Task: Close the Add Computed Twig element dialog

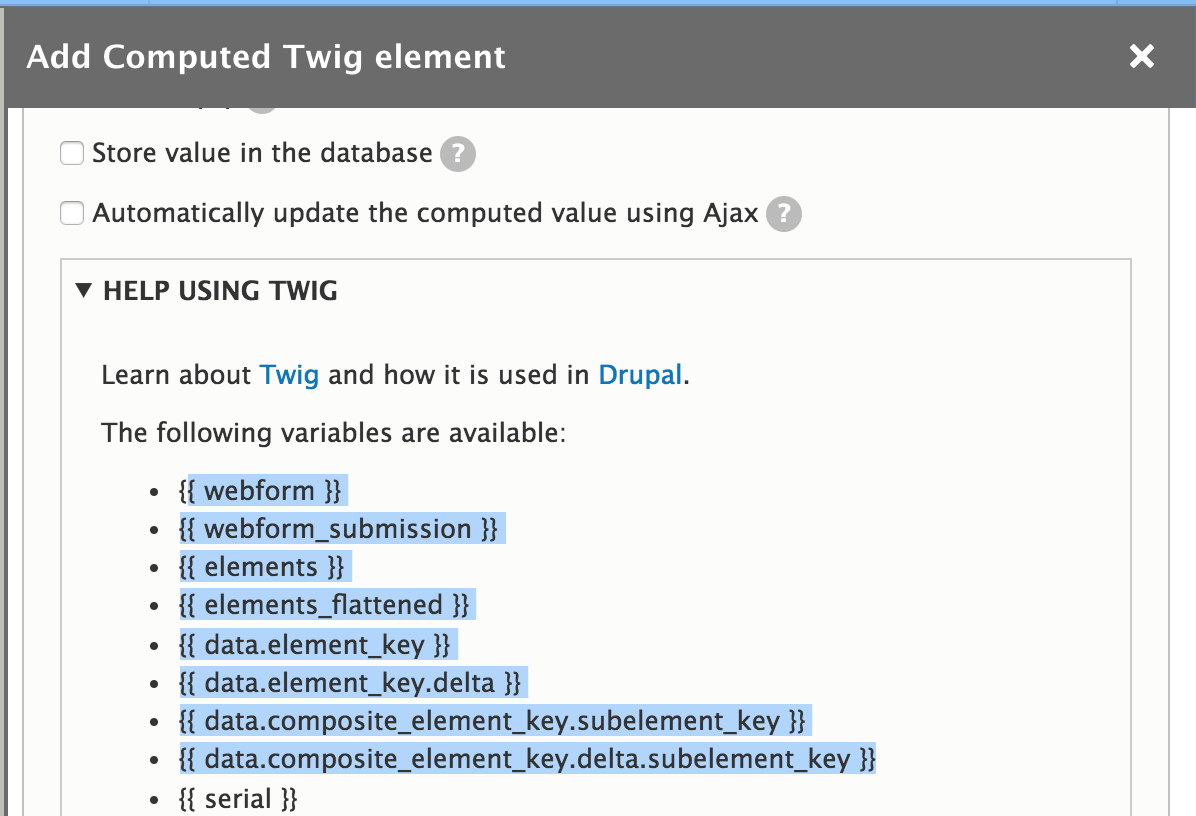Action: tap(1141, 56)
